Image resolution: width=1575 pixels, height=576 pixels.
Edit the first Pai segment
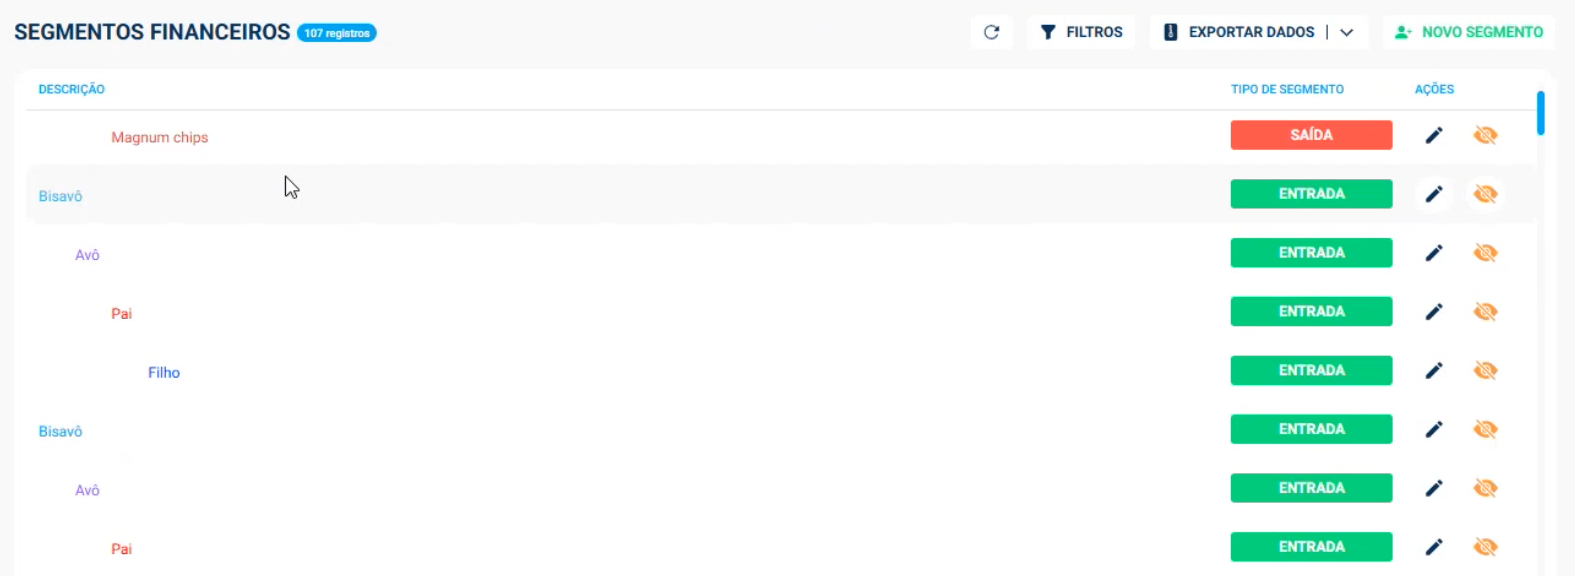pos(1434,312)
